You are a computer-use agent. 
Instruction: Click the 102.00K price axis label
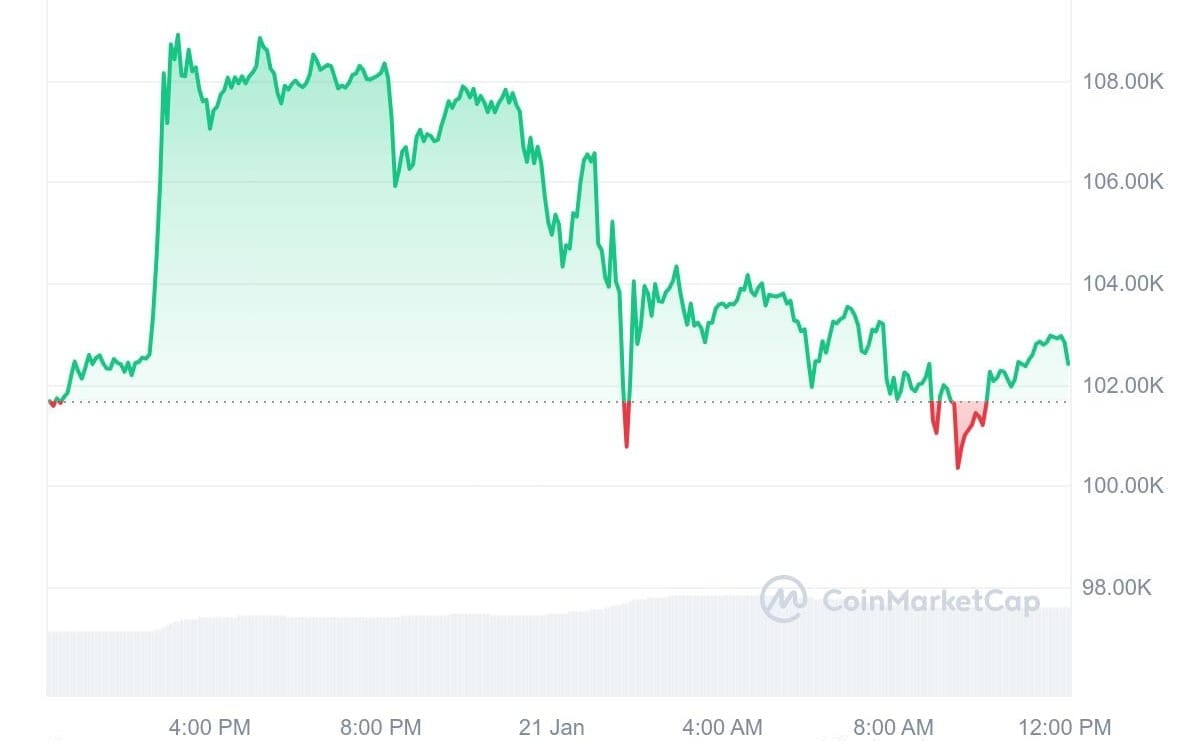coord(1123,385)
